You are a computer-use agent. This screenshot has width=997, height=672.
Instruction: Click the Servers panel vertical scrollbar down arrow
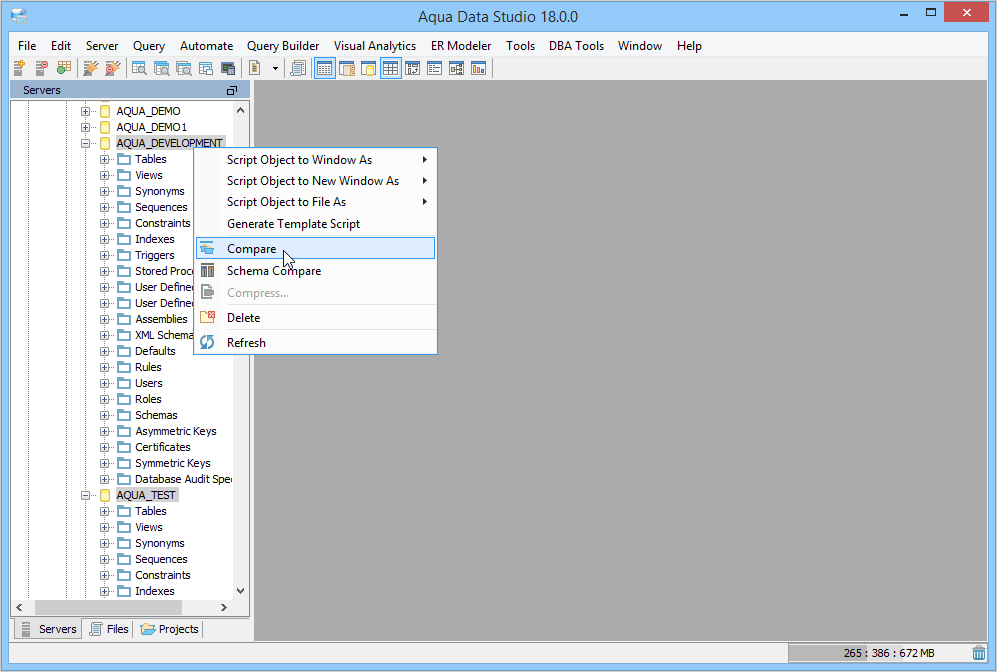click(240, 591)
